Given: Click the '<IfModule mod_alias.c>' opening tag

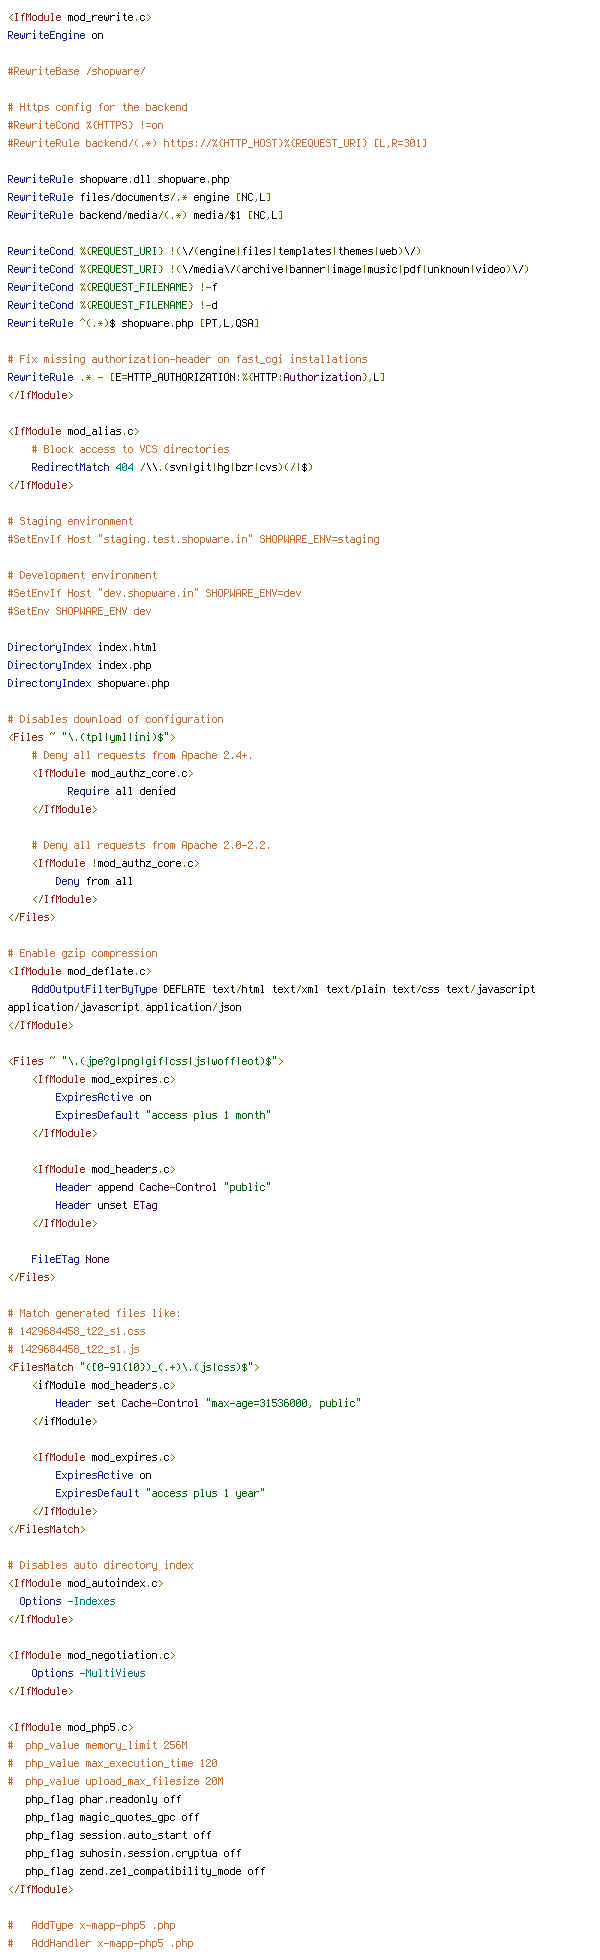Looking at the screenshot, I should click(73, 431).
